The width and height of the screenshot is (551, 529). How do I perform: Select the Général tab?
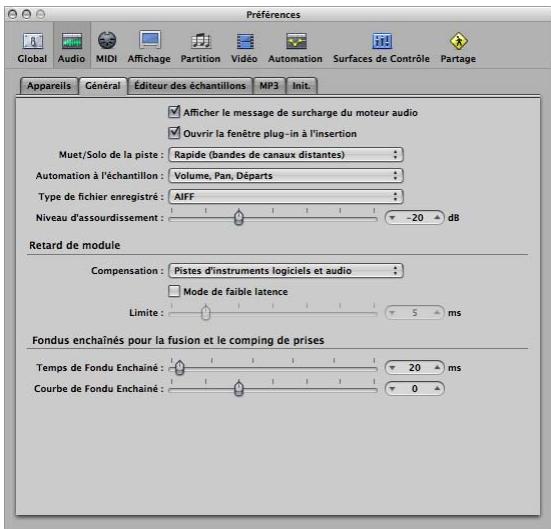pyautogui.click(x=103, y=86)
